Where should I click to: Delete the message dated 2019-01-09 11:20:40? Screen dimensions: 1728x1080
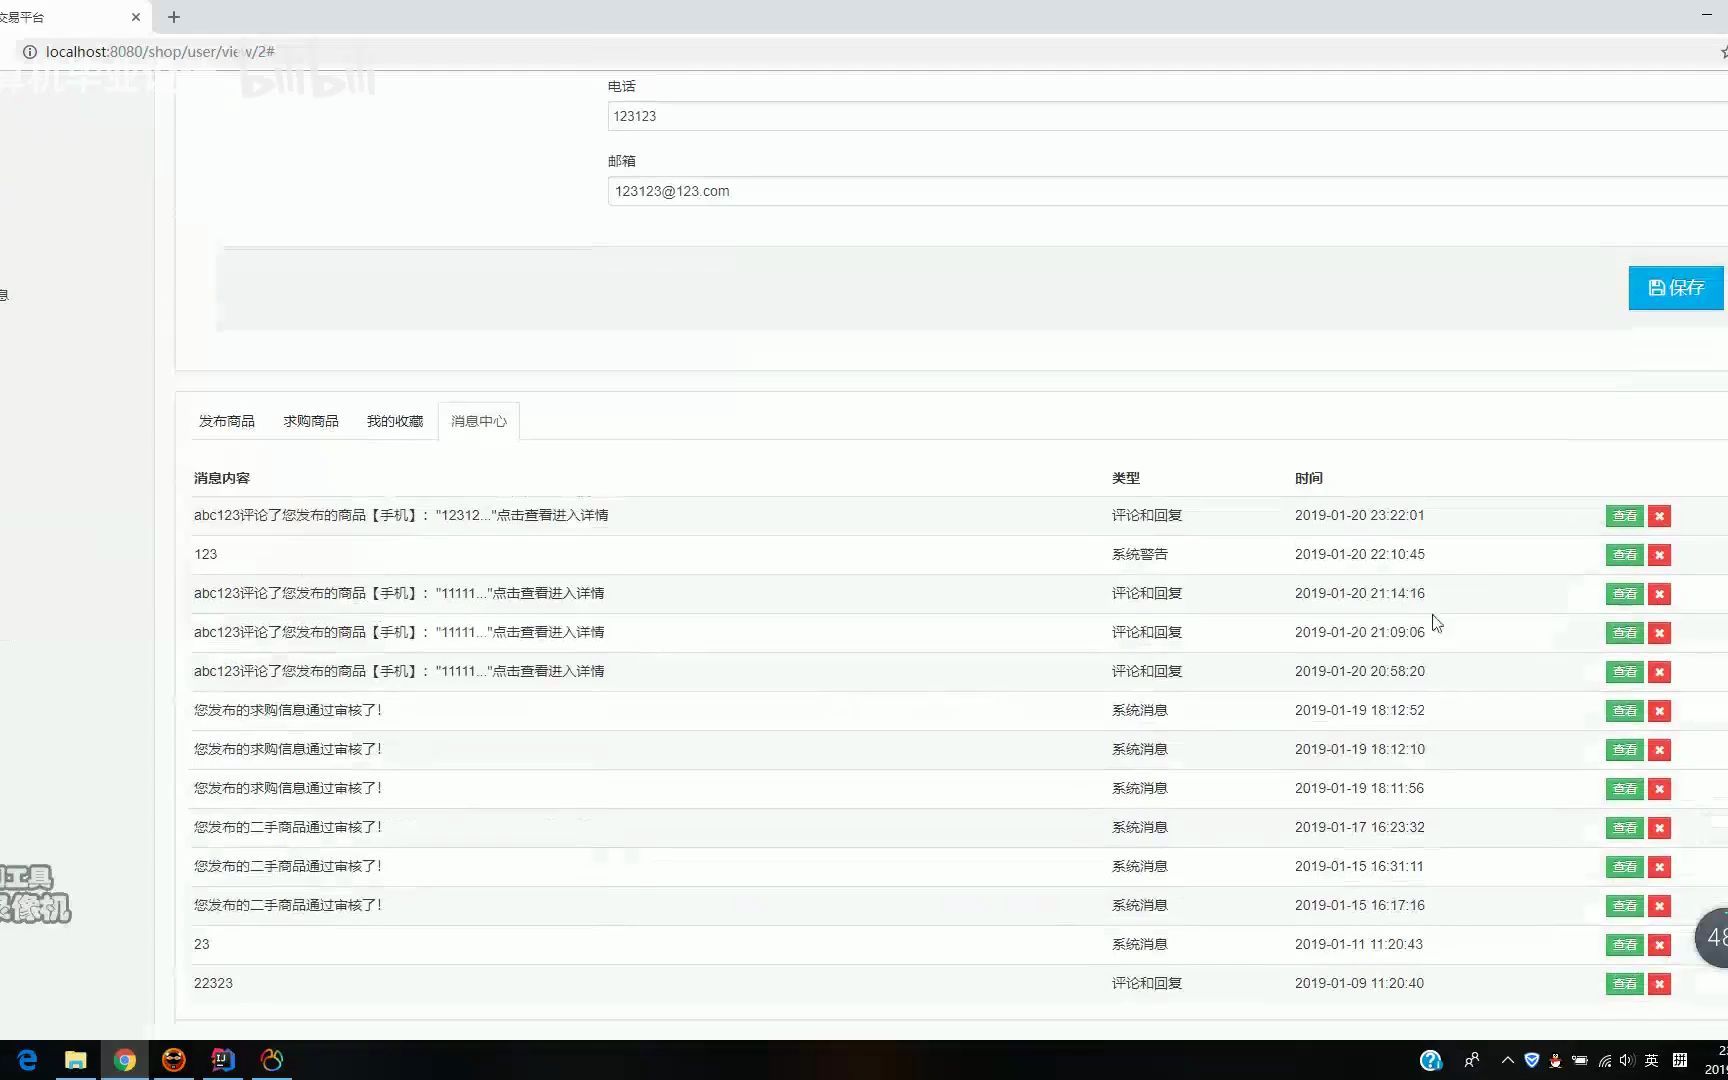click(x=1659, y=984)
